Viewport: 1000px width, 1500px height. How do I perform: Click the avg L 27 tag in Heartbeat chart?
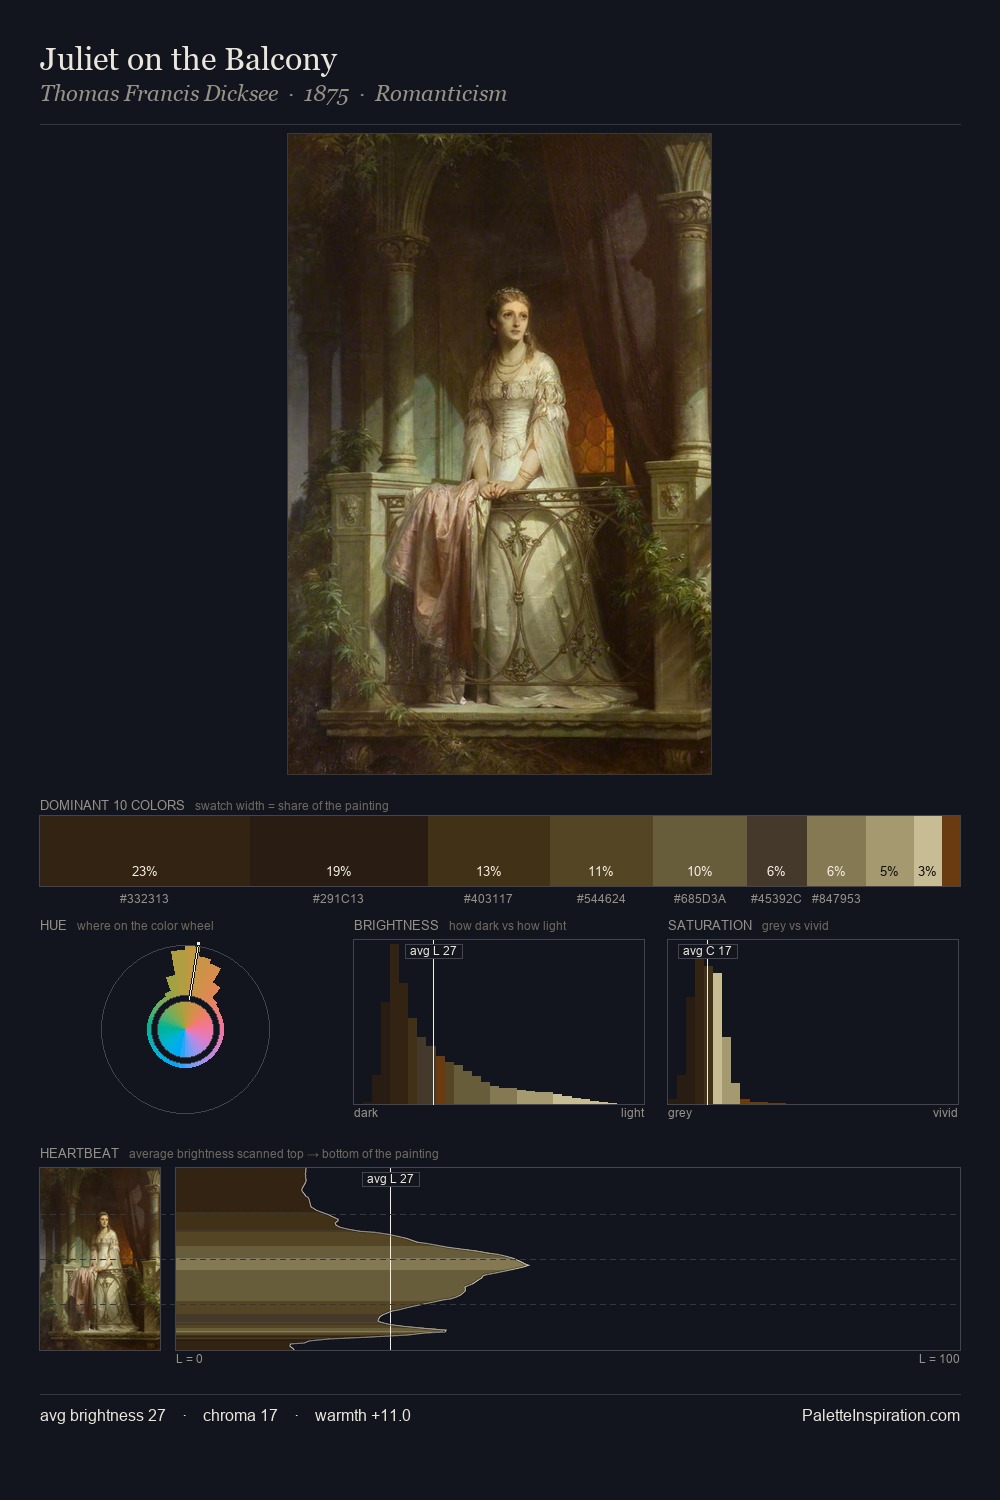(390, 1179)
